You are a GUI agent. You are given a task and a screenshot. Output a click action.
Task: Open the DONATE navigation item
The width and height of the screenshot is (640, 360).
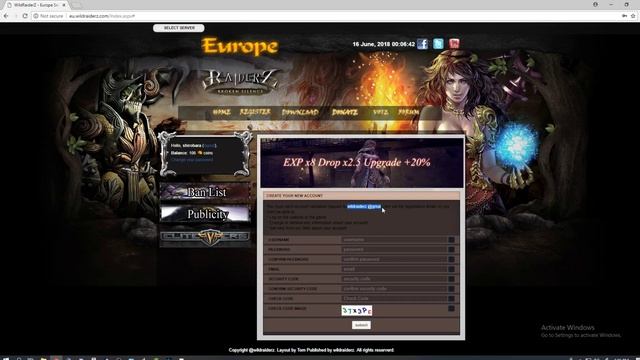[345, 112]
